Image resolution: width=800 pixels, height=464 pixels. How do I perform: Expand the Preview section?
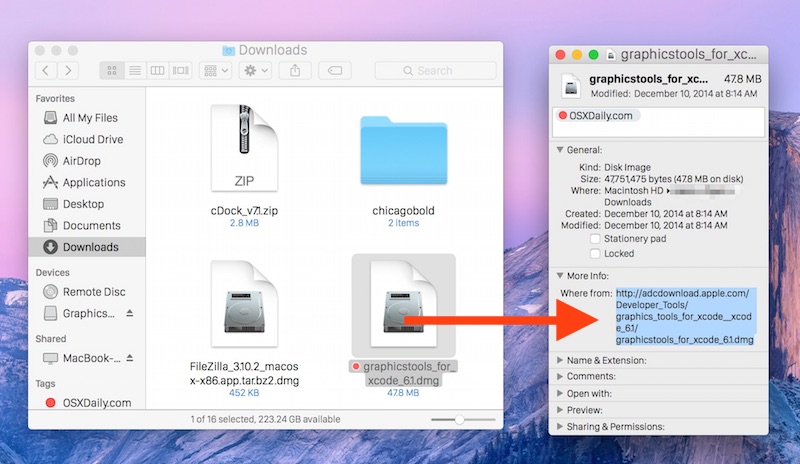point(560,410)
